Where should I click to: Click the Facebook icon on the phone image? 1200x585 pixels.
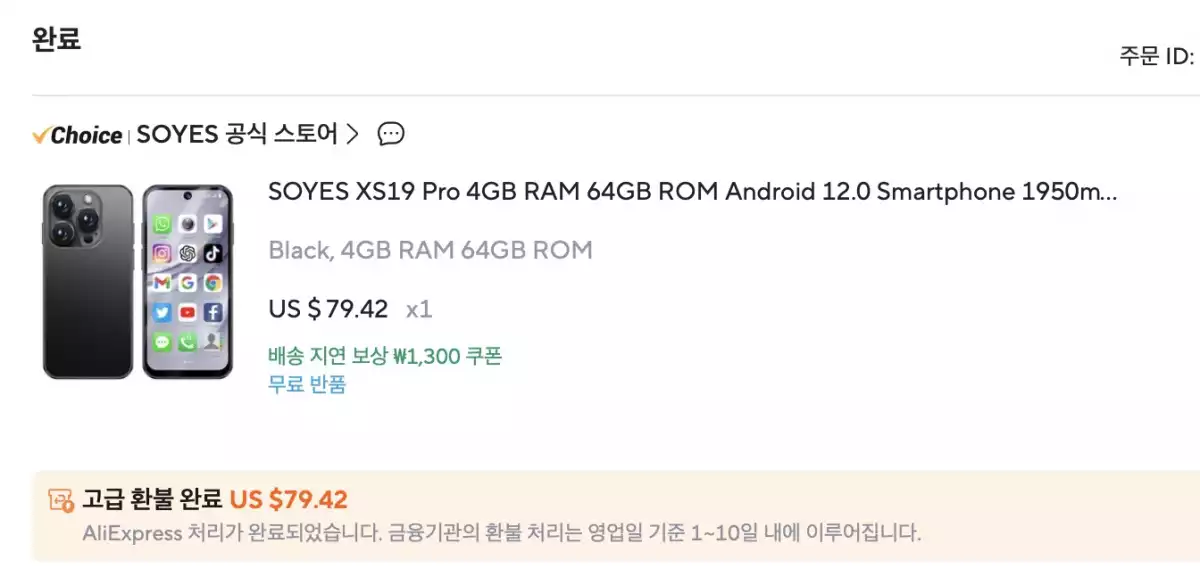click(212, 312)
